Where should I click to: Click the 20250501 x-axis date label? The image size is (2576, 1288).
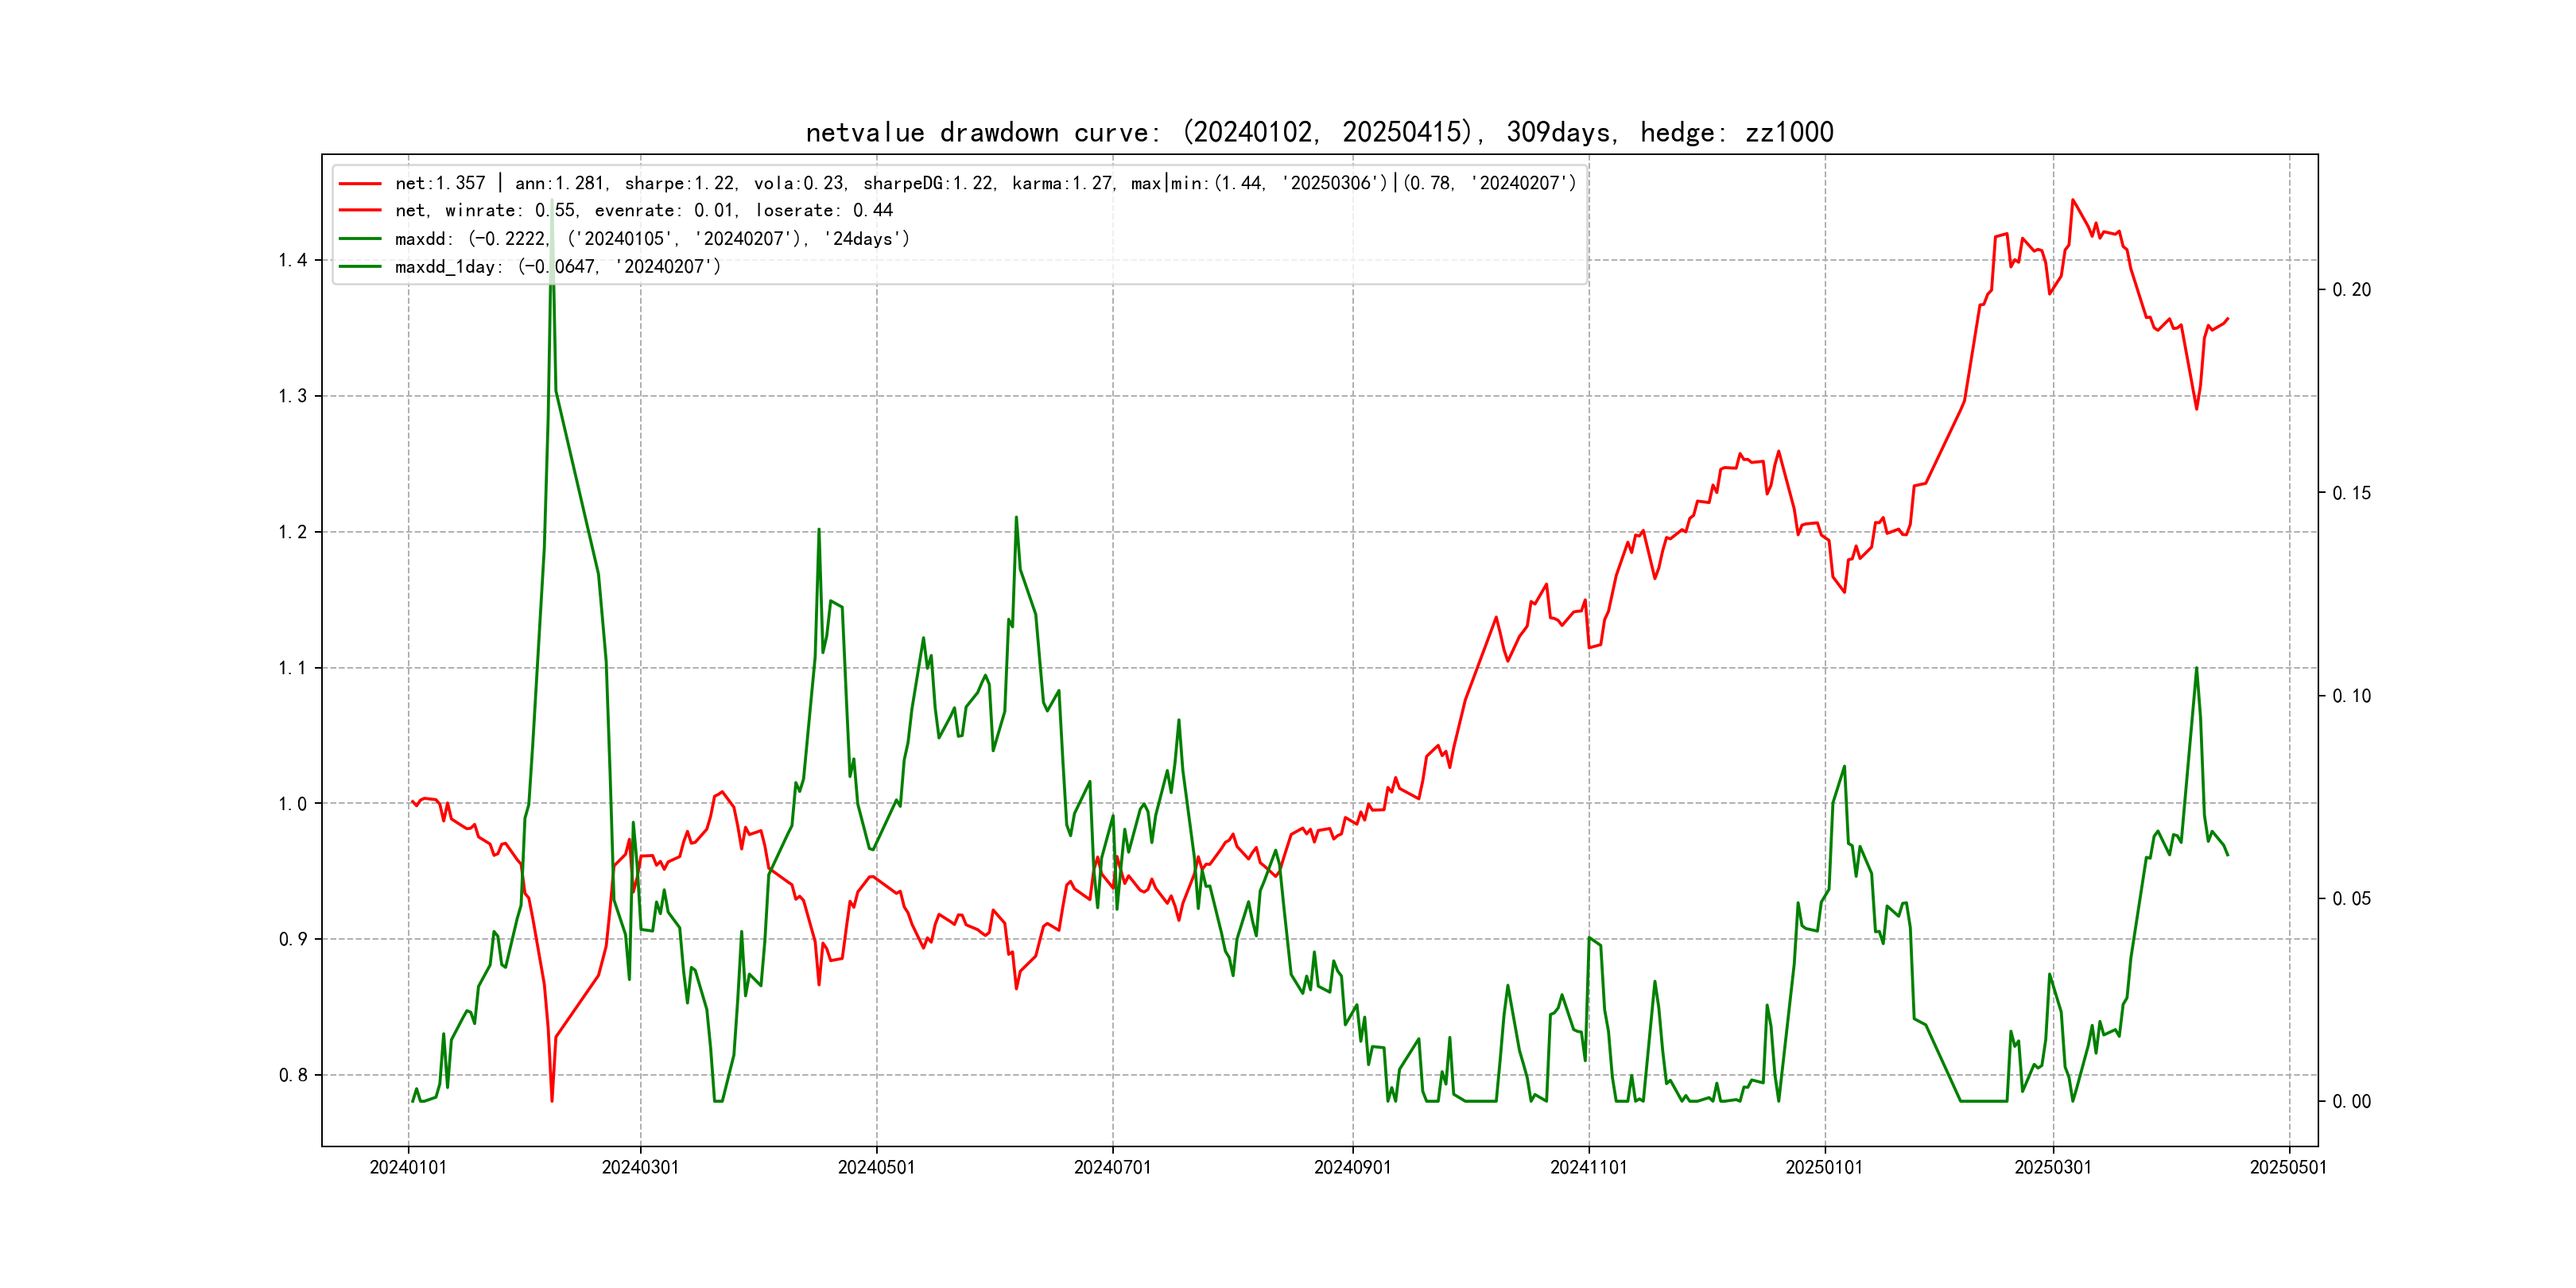click(x=2288, y=1168)
